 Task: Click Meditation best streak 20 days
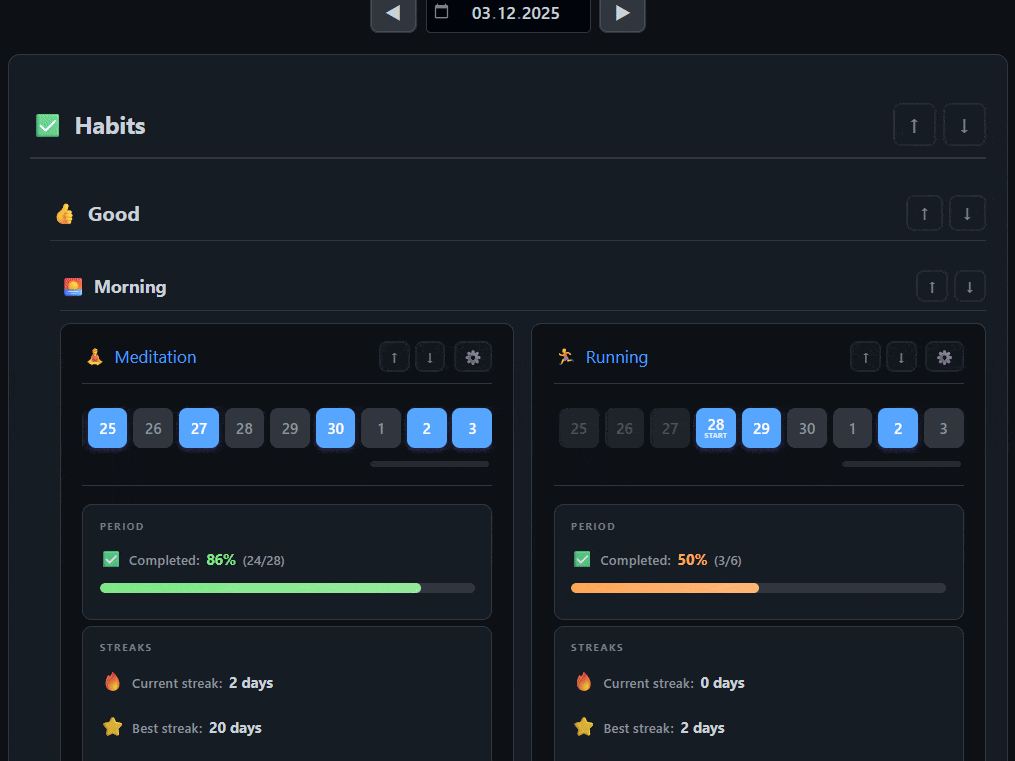click(235, 728)
